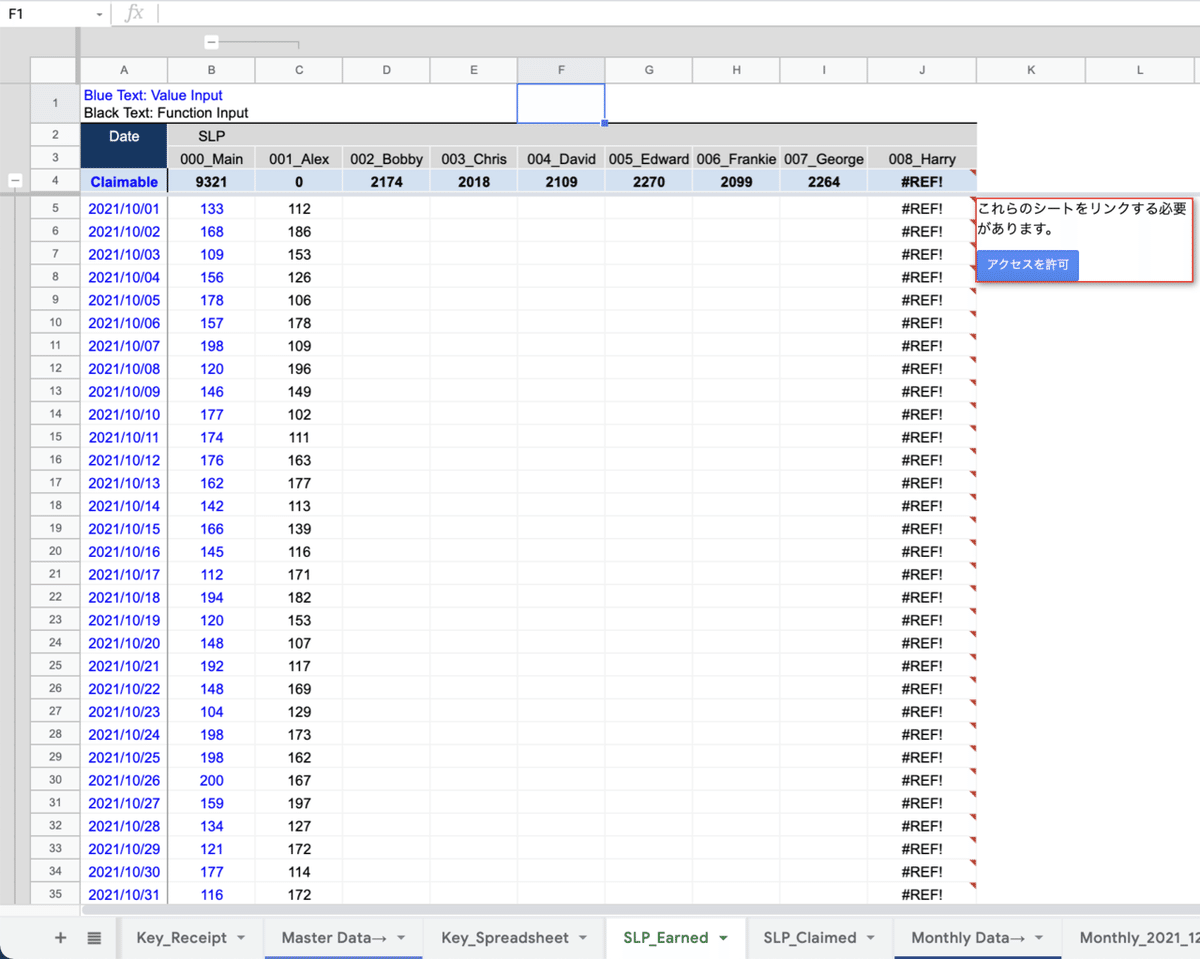Click the 007_George column label
The width and height of the screenshot is (1200, 959).
coord(824,159)
